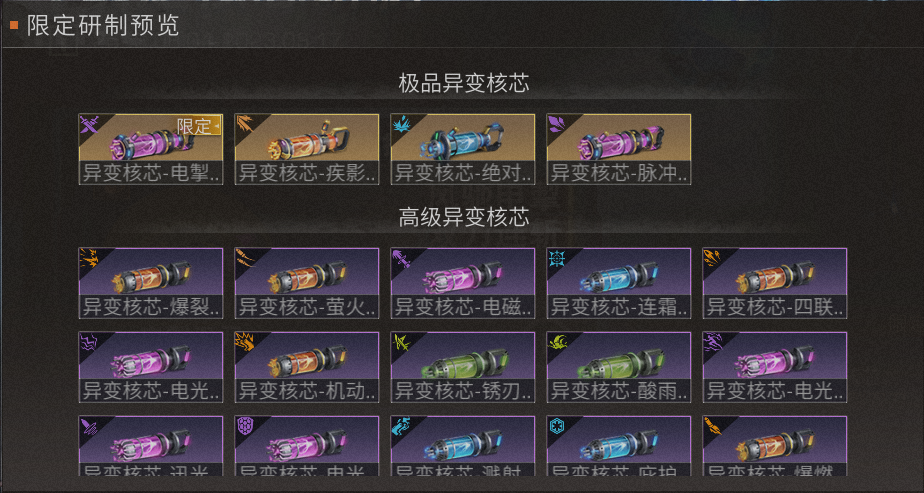Open the 异变核心-四联 core item
The width and height of the screenshot is (924, 493).
coord(775,283)
